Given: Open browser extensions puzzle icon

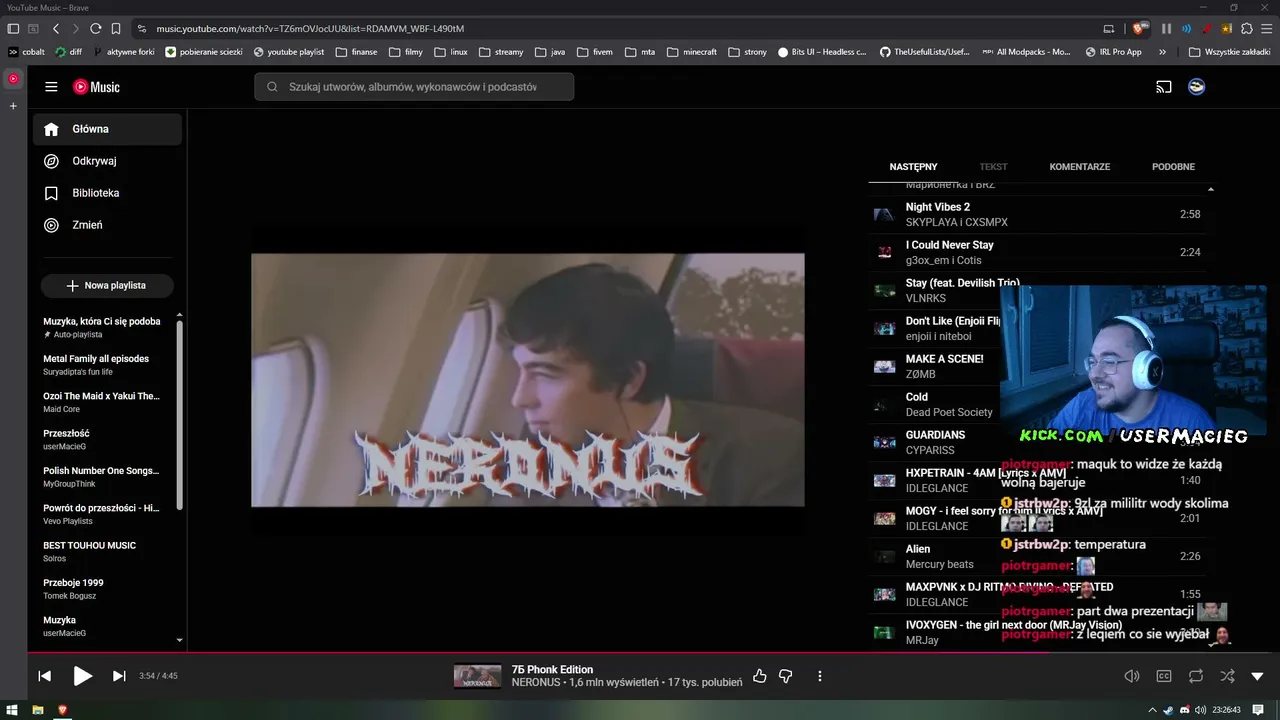Looking at the screenshot, I should click(1246, 29).
